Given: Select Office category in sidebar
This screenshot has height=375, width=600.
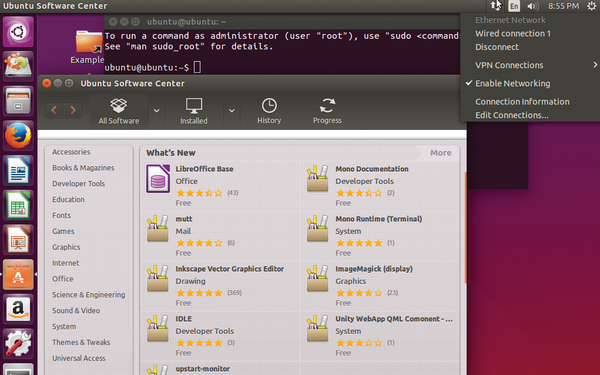Looking at the screenshot, I should tap(63, 279).
